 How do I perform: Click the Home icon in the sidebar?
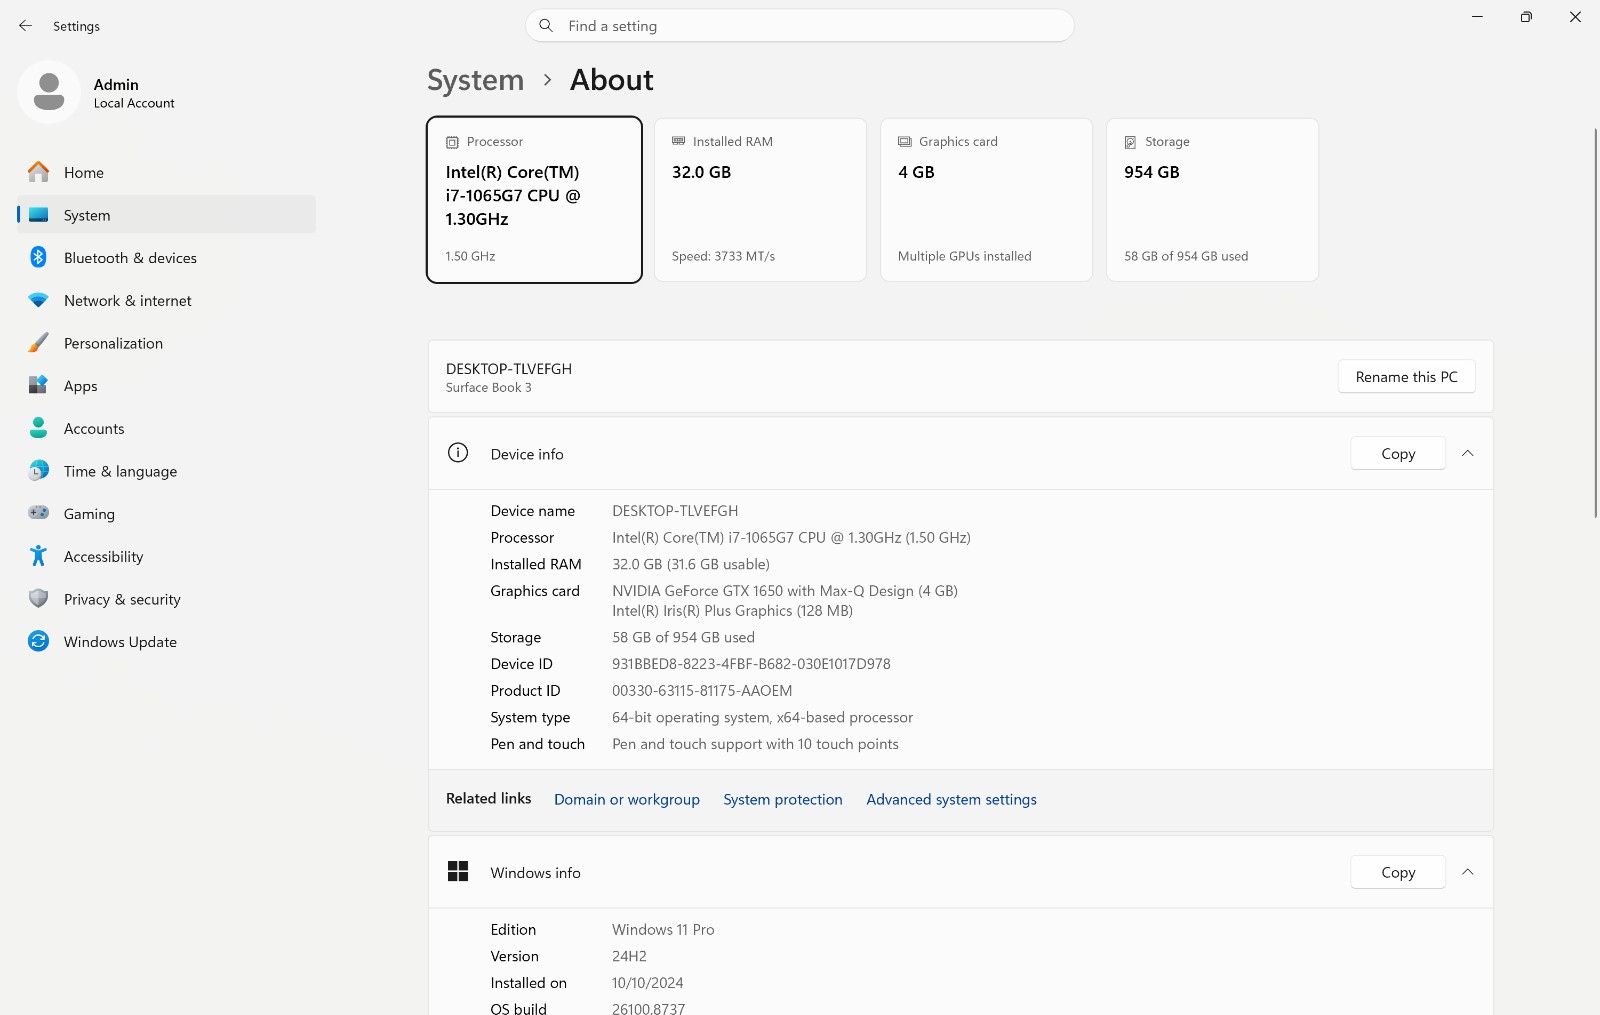point(38,172)
